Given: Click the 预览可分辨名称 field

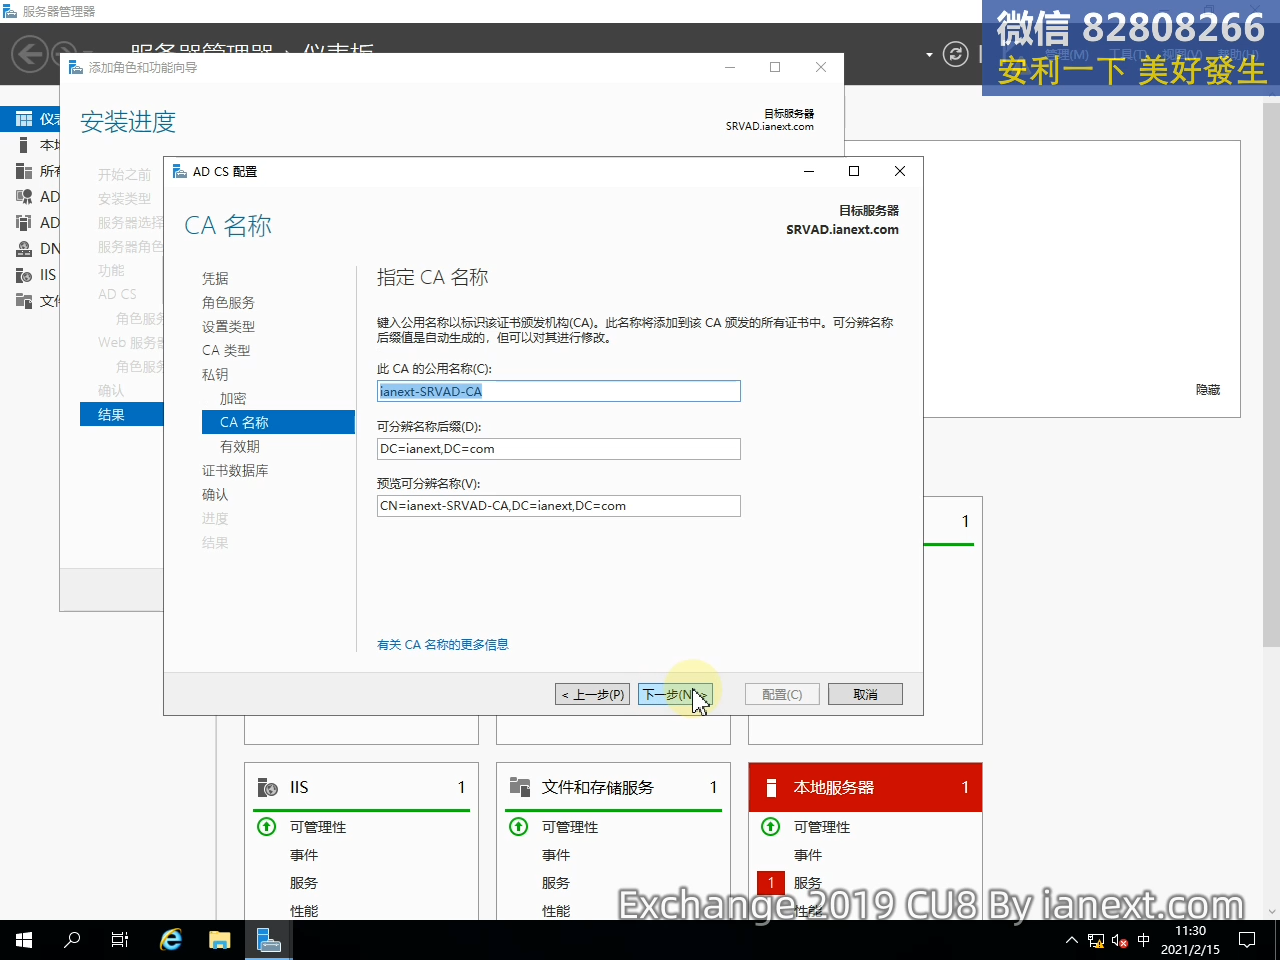Looking at the screenshot, I should (x=559, y=505).
